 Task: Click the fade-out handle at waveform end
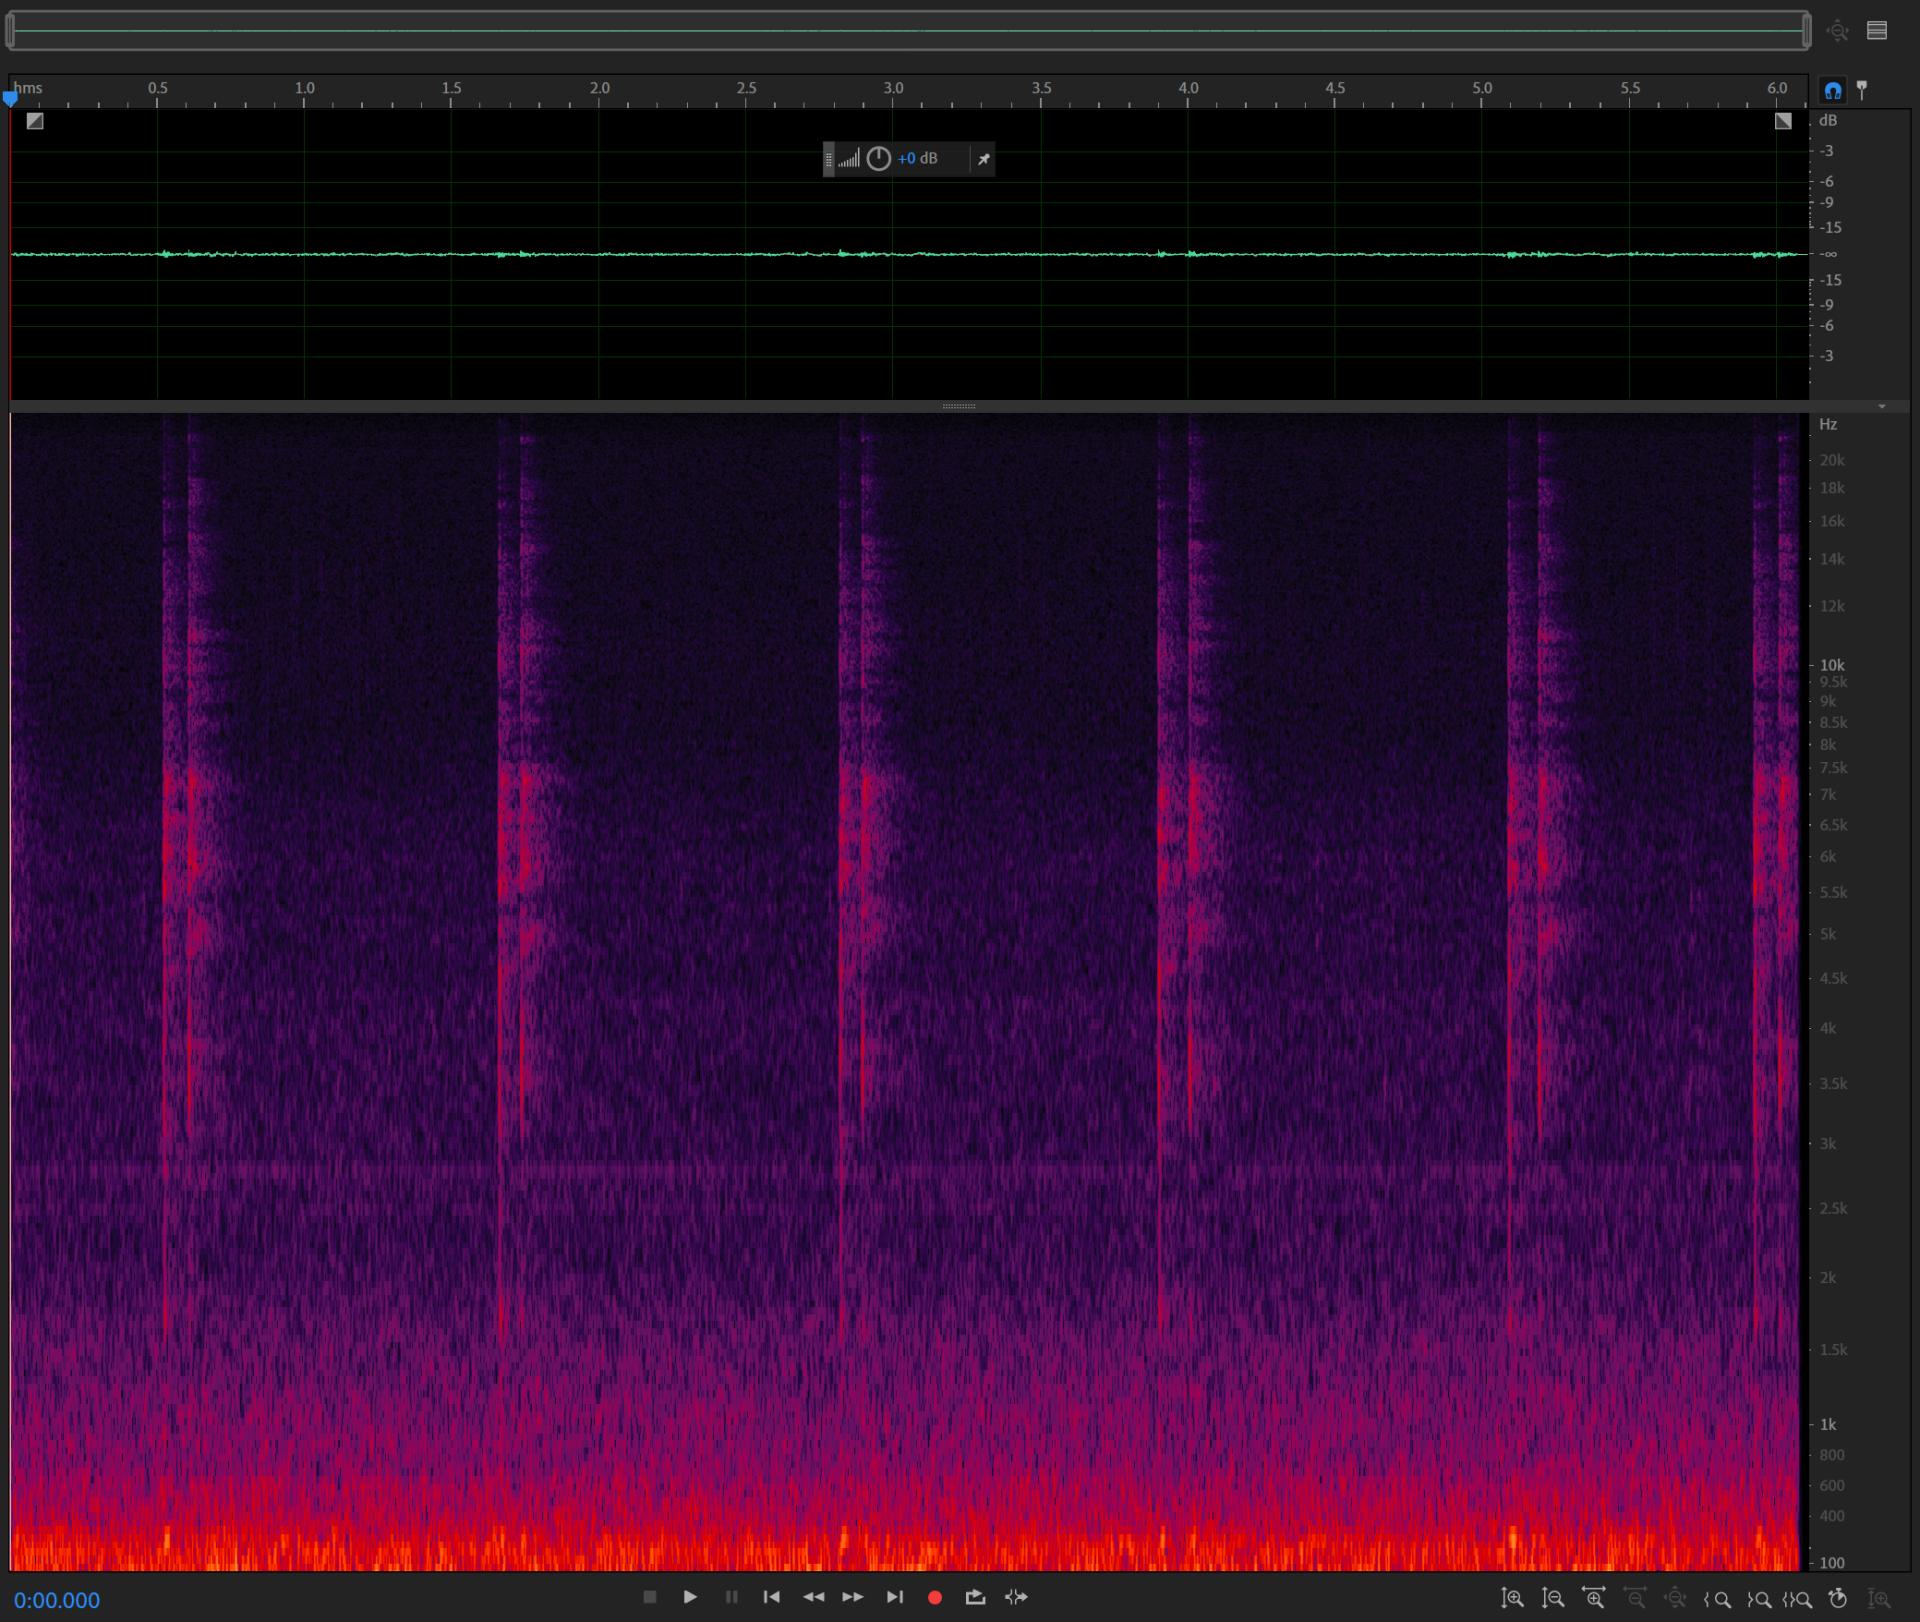[1783, 121]
